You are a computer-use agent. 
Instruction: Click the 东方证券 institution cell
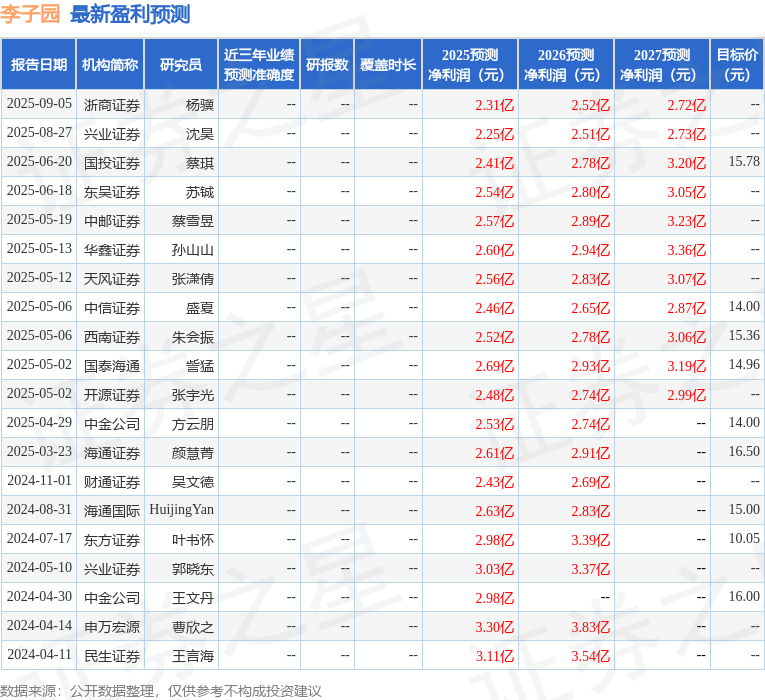pyautogui.click(x=112, y=540)
